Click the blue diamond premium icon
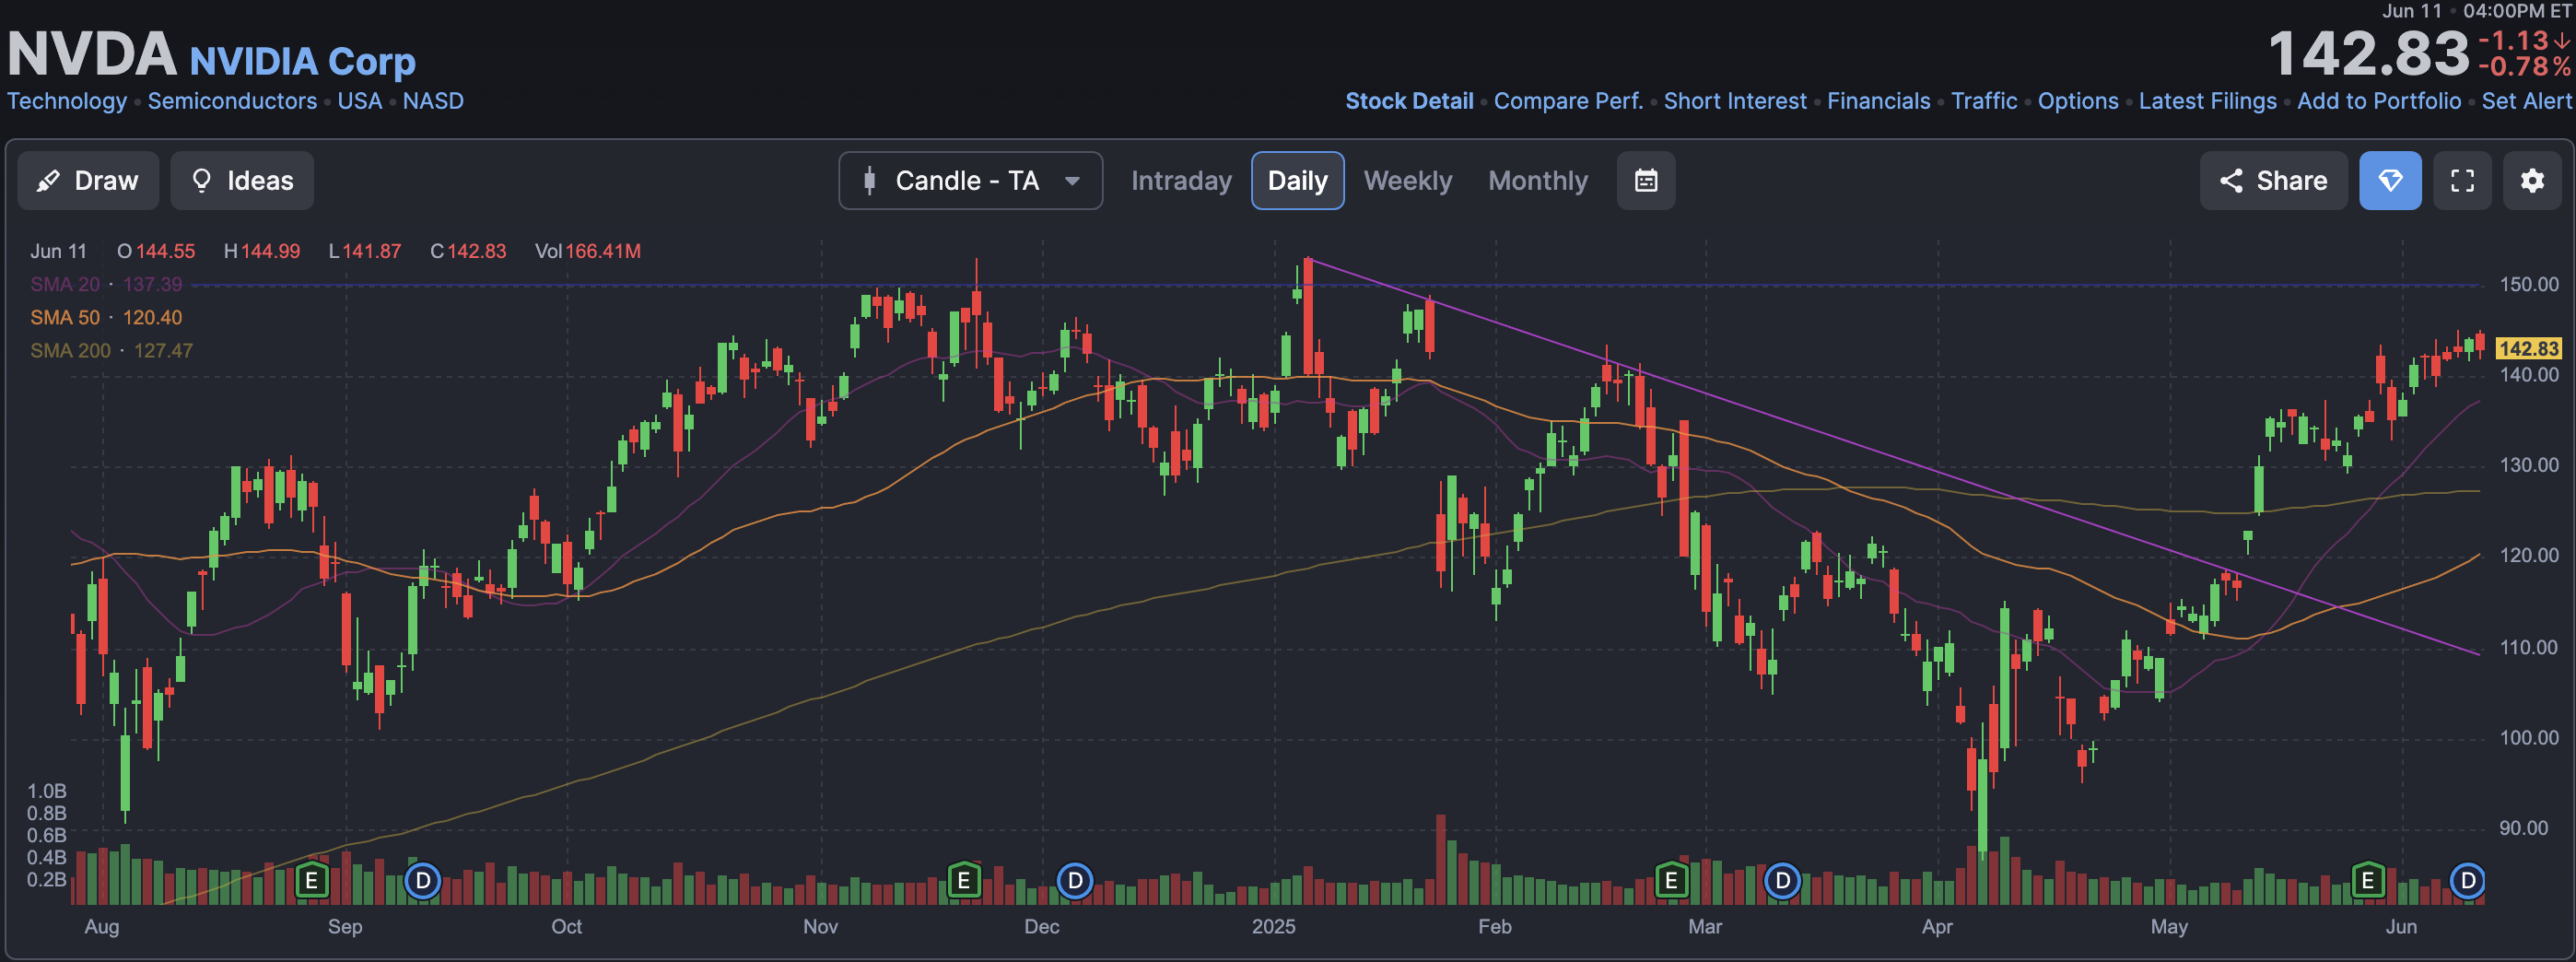 click(2390, 181)
